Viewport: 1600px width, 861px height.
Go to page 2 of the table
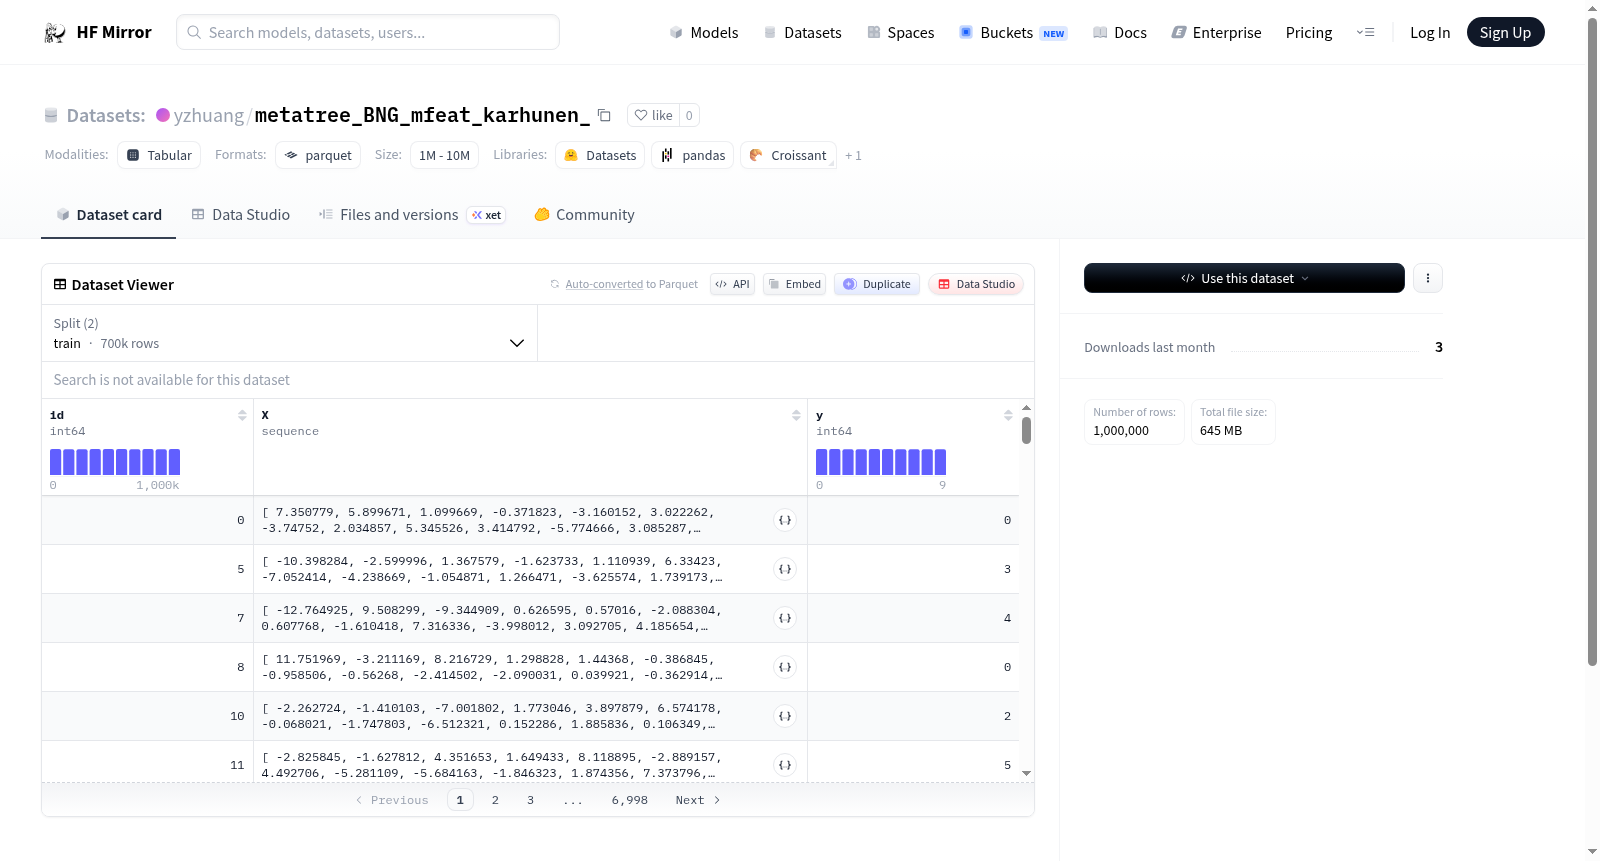pyautogui.click(x=495, y=800)
